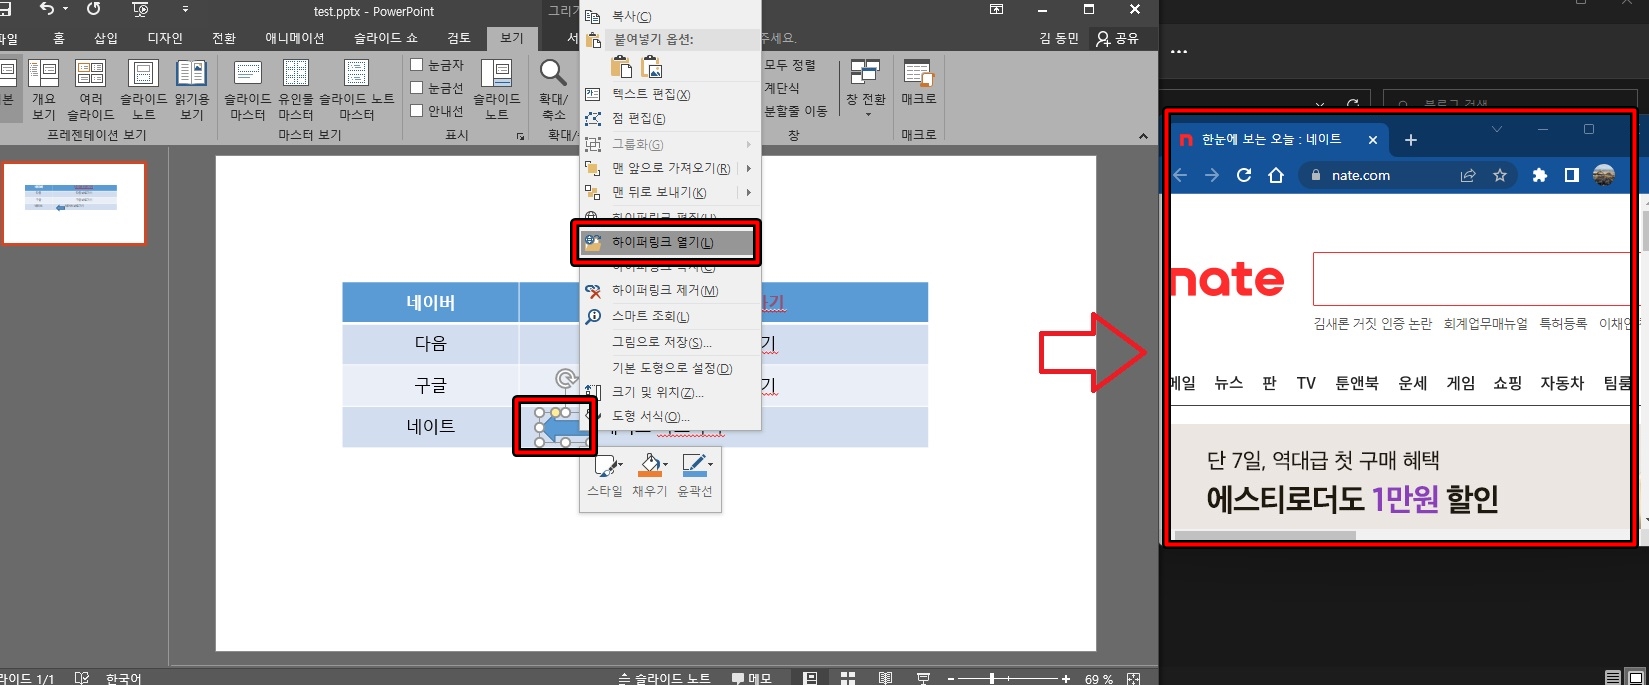The height and width of the screenshot is (685, 1649).
Task: Click Reading View icon in the status bar
Action: pos(885,678)
